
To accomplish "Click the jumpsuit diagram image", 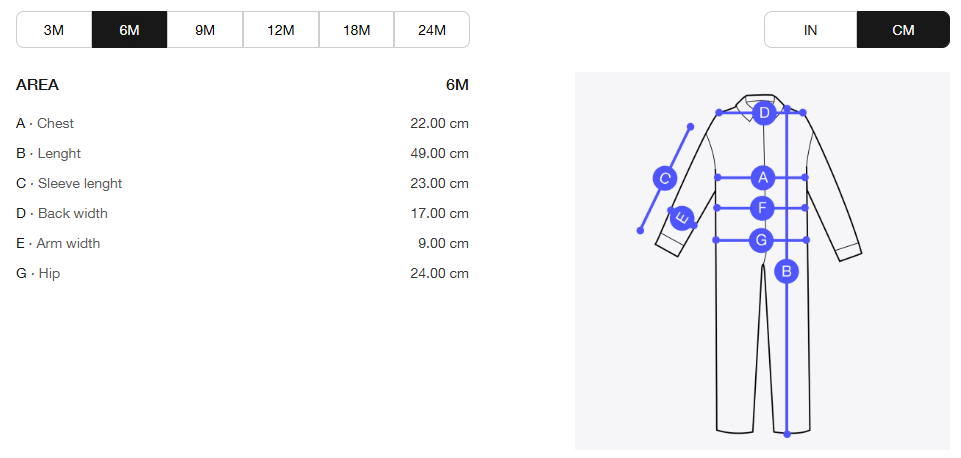I will pos(762,261).
